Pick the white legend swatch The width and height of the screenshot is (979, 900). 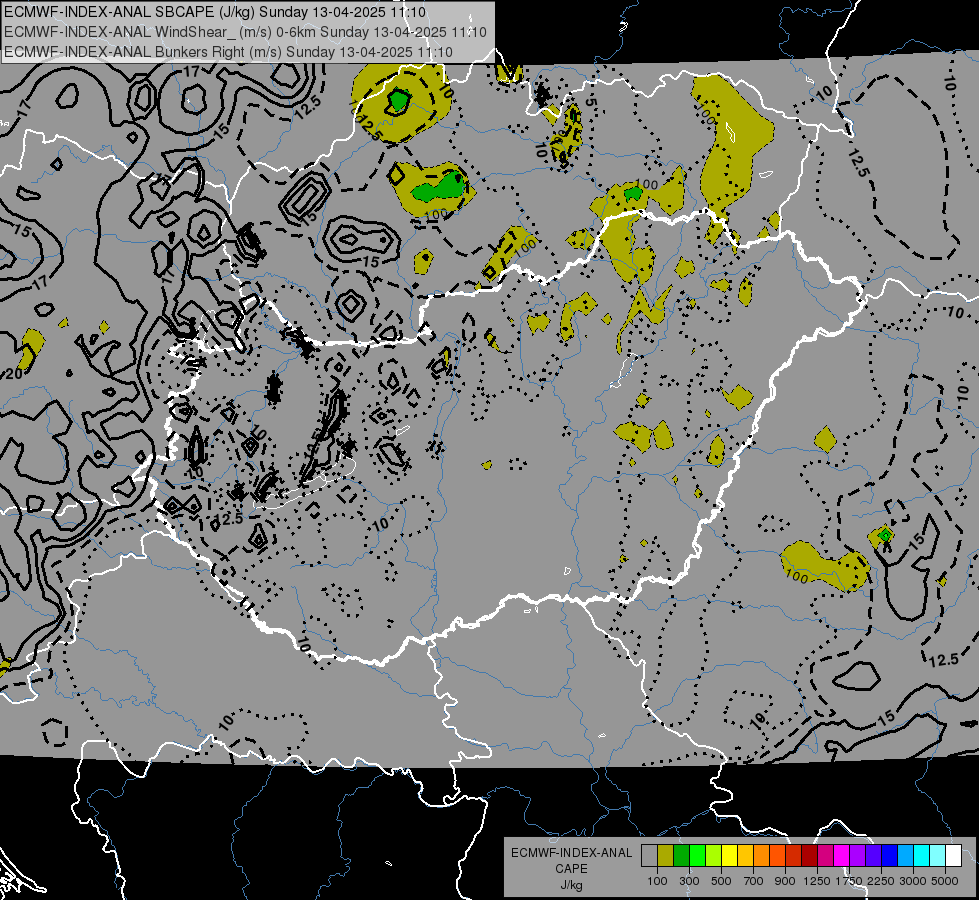tap(953, 856)
